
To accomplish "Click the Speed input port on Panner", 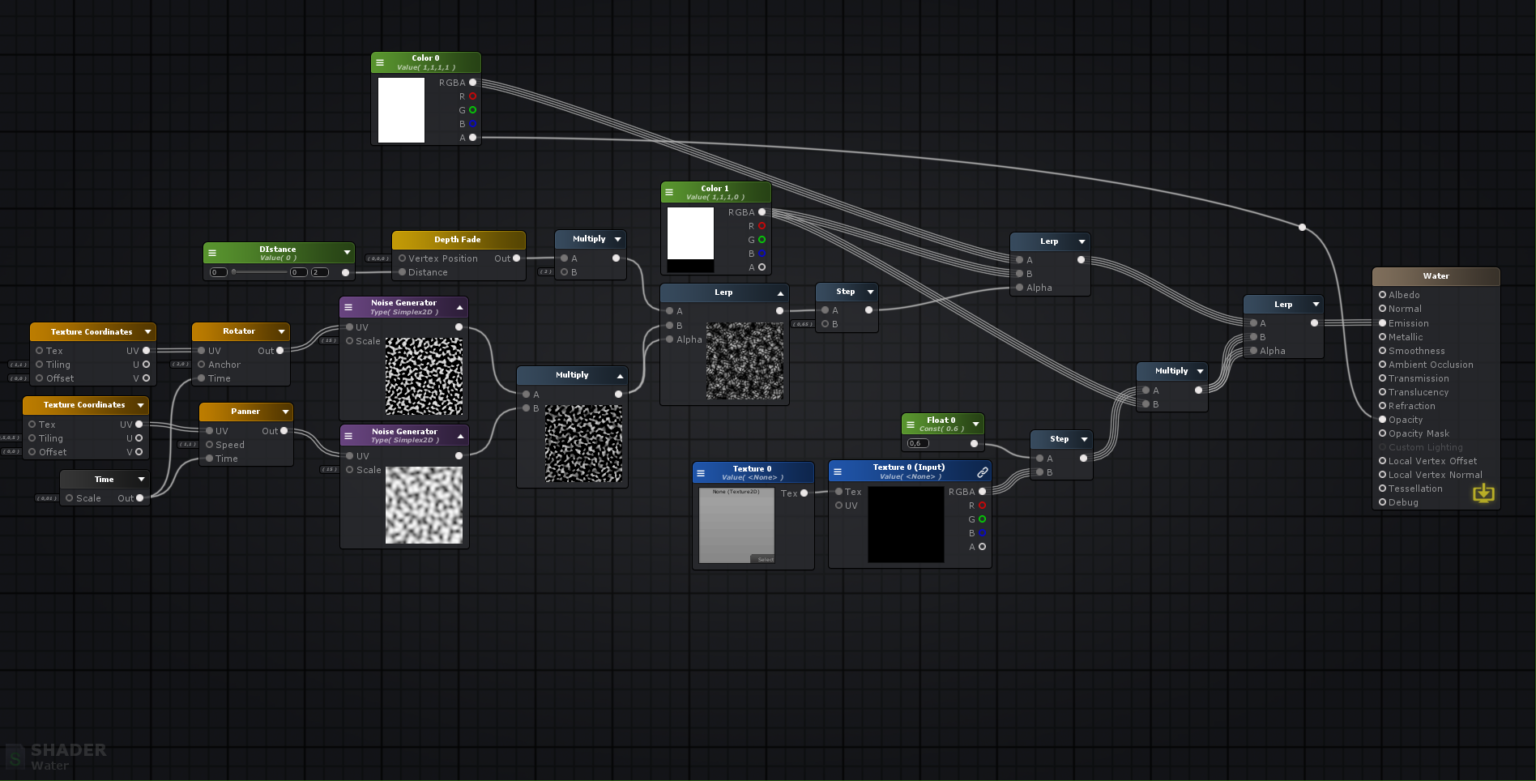I will coord(209,445).
